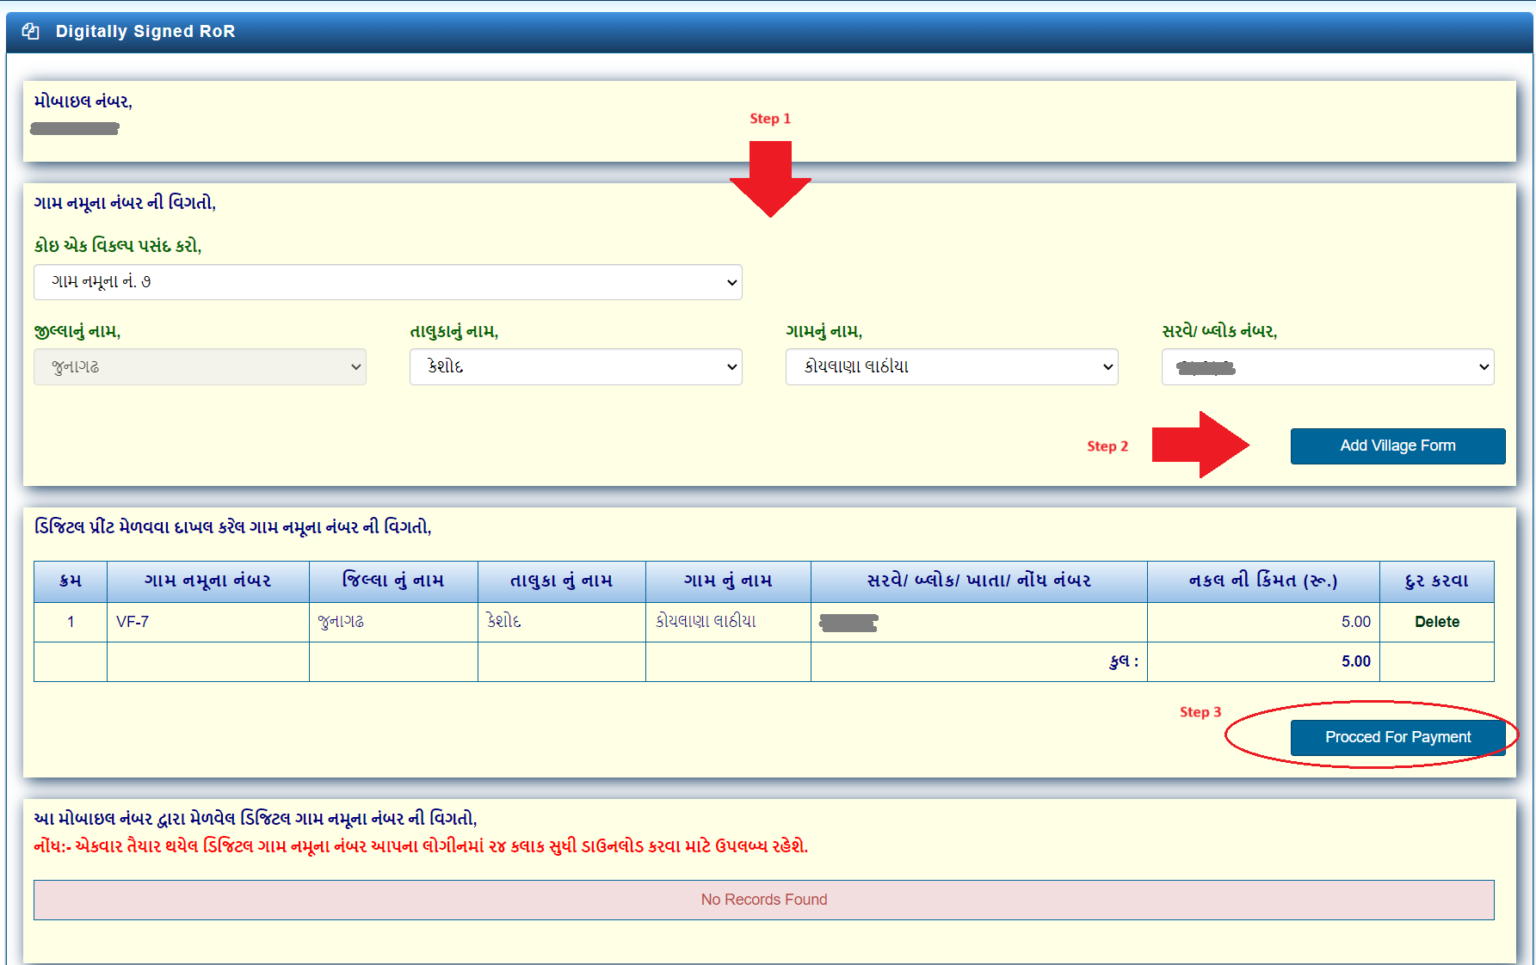
Task: Delete the VF-7 entry from the table
Action: pyautogui.click(x=1437, y=621)
